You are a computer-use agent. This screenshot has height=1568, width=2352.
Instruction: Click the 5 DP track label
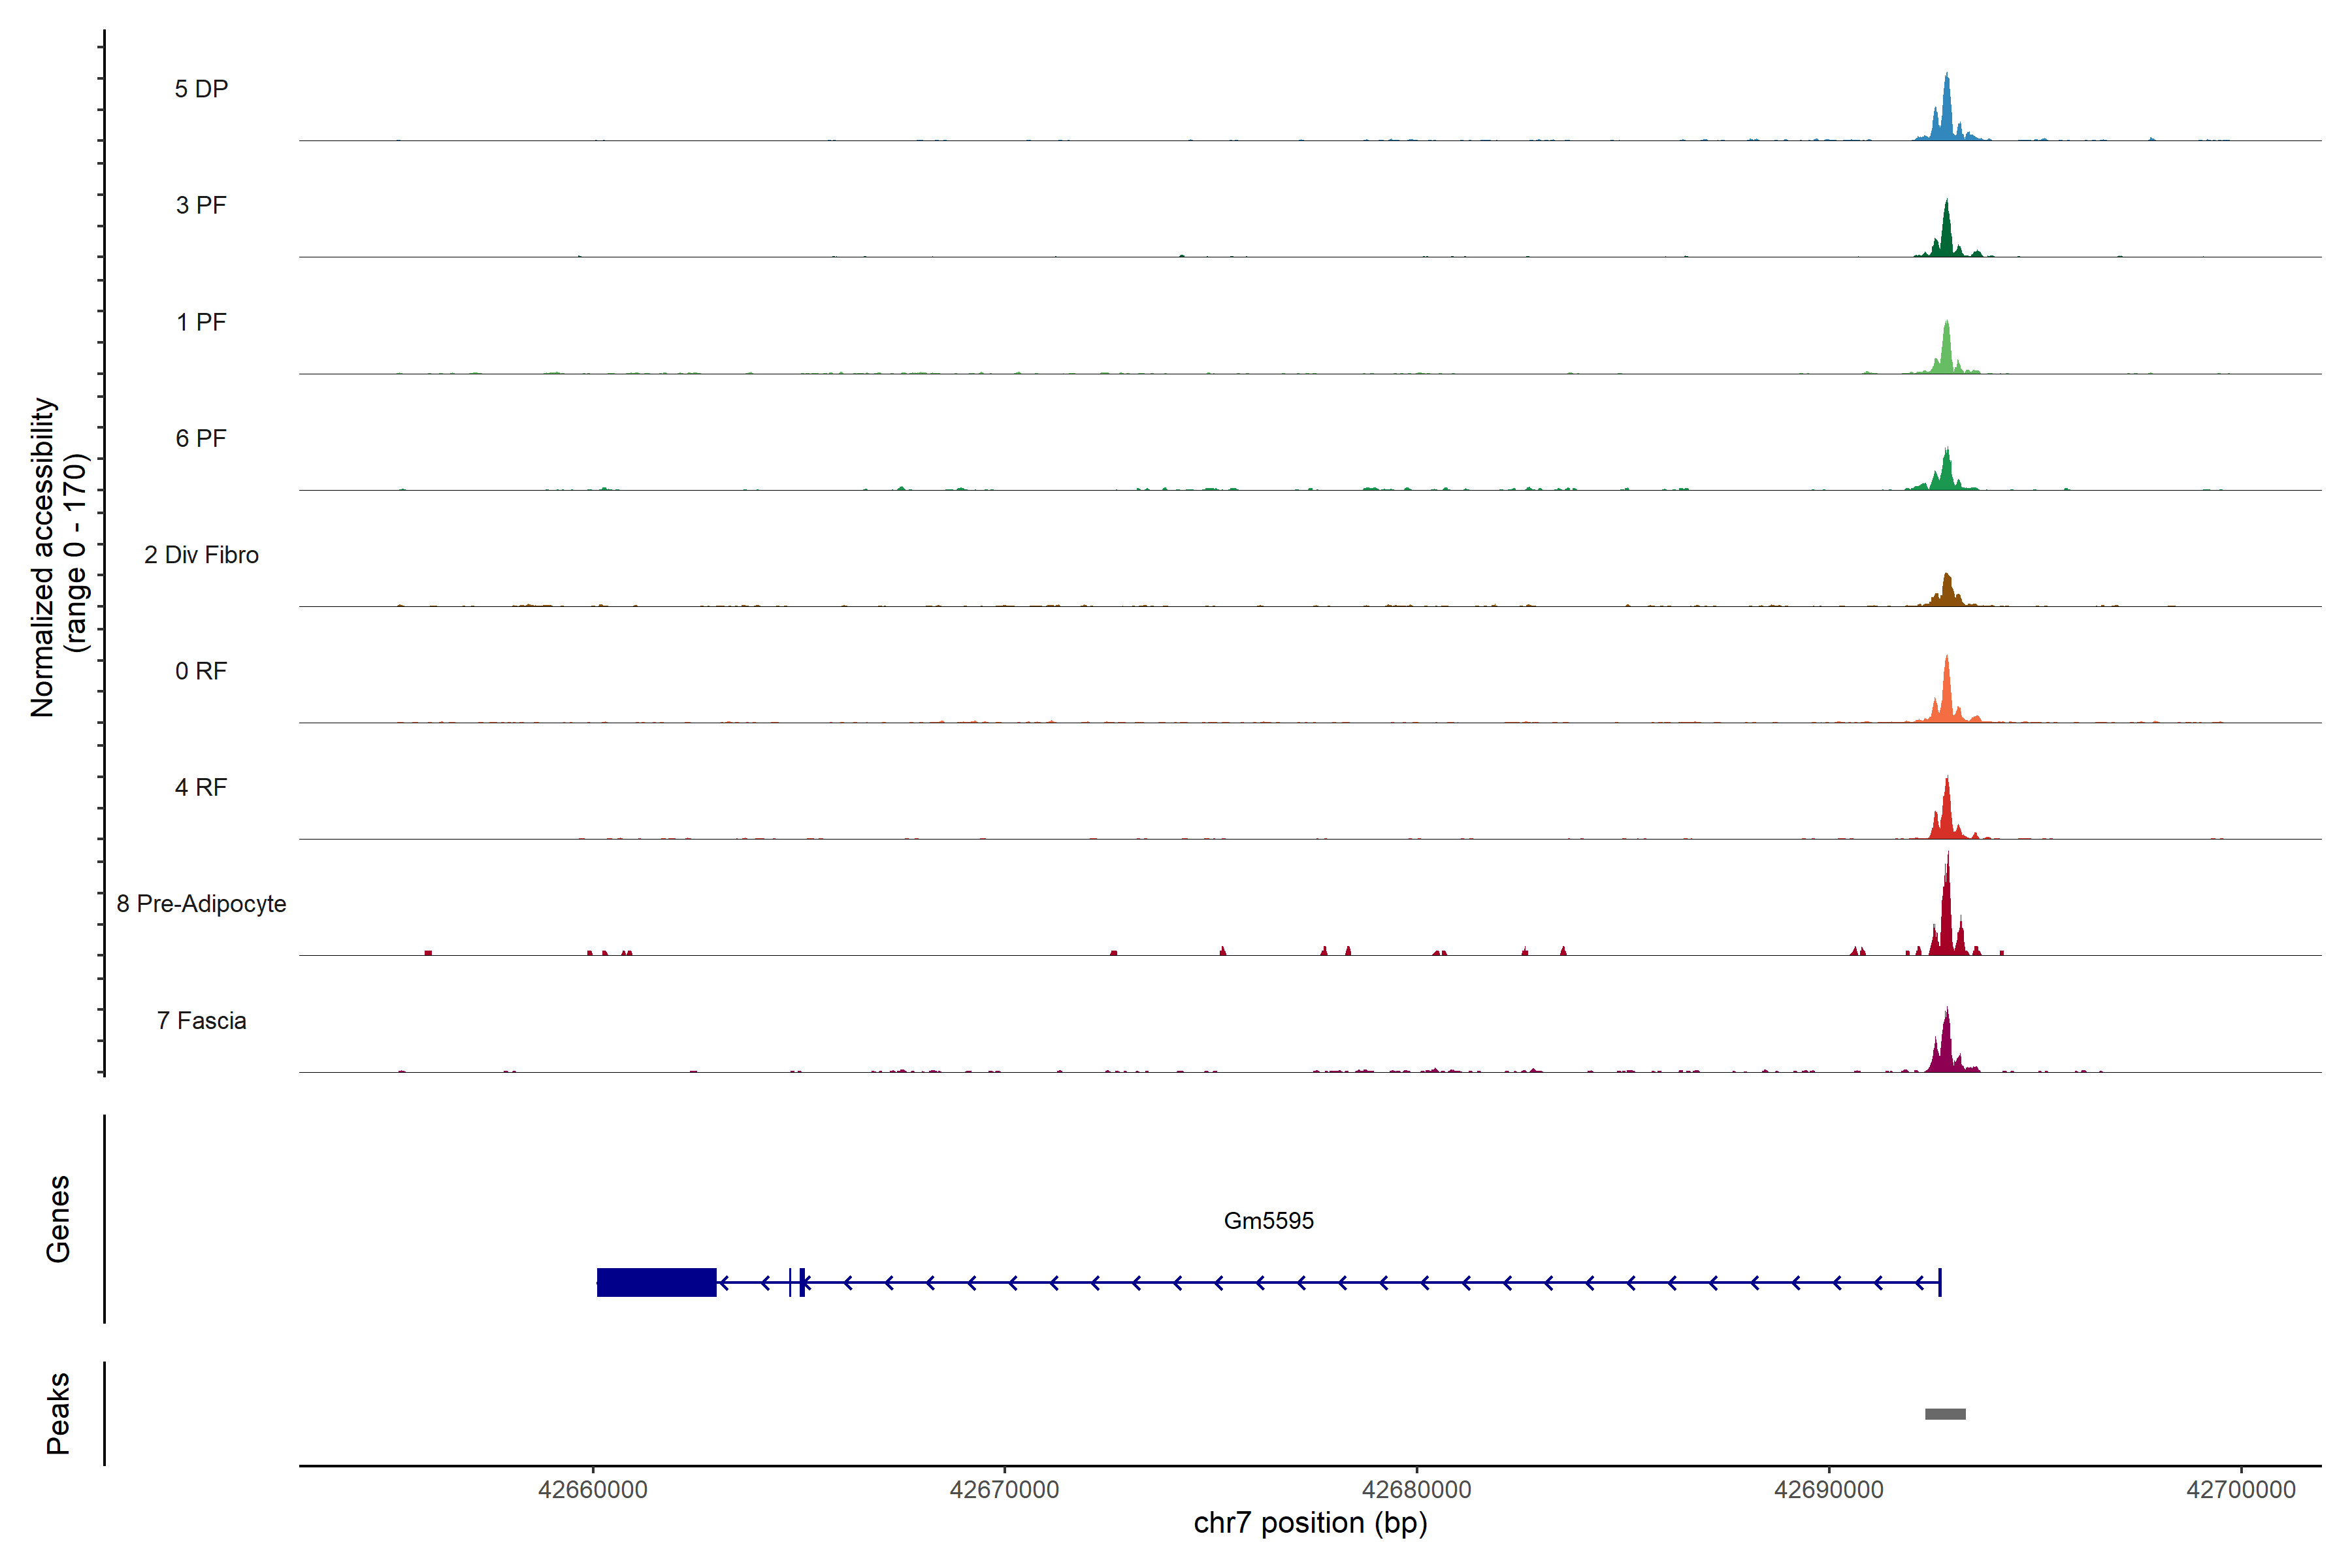[x=201, y=89]
